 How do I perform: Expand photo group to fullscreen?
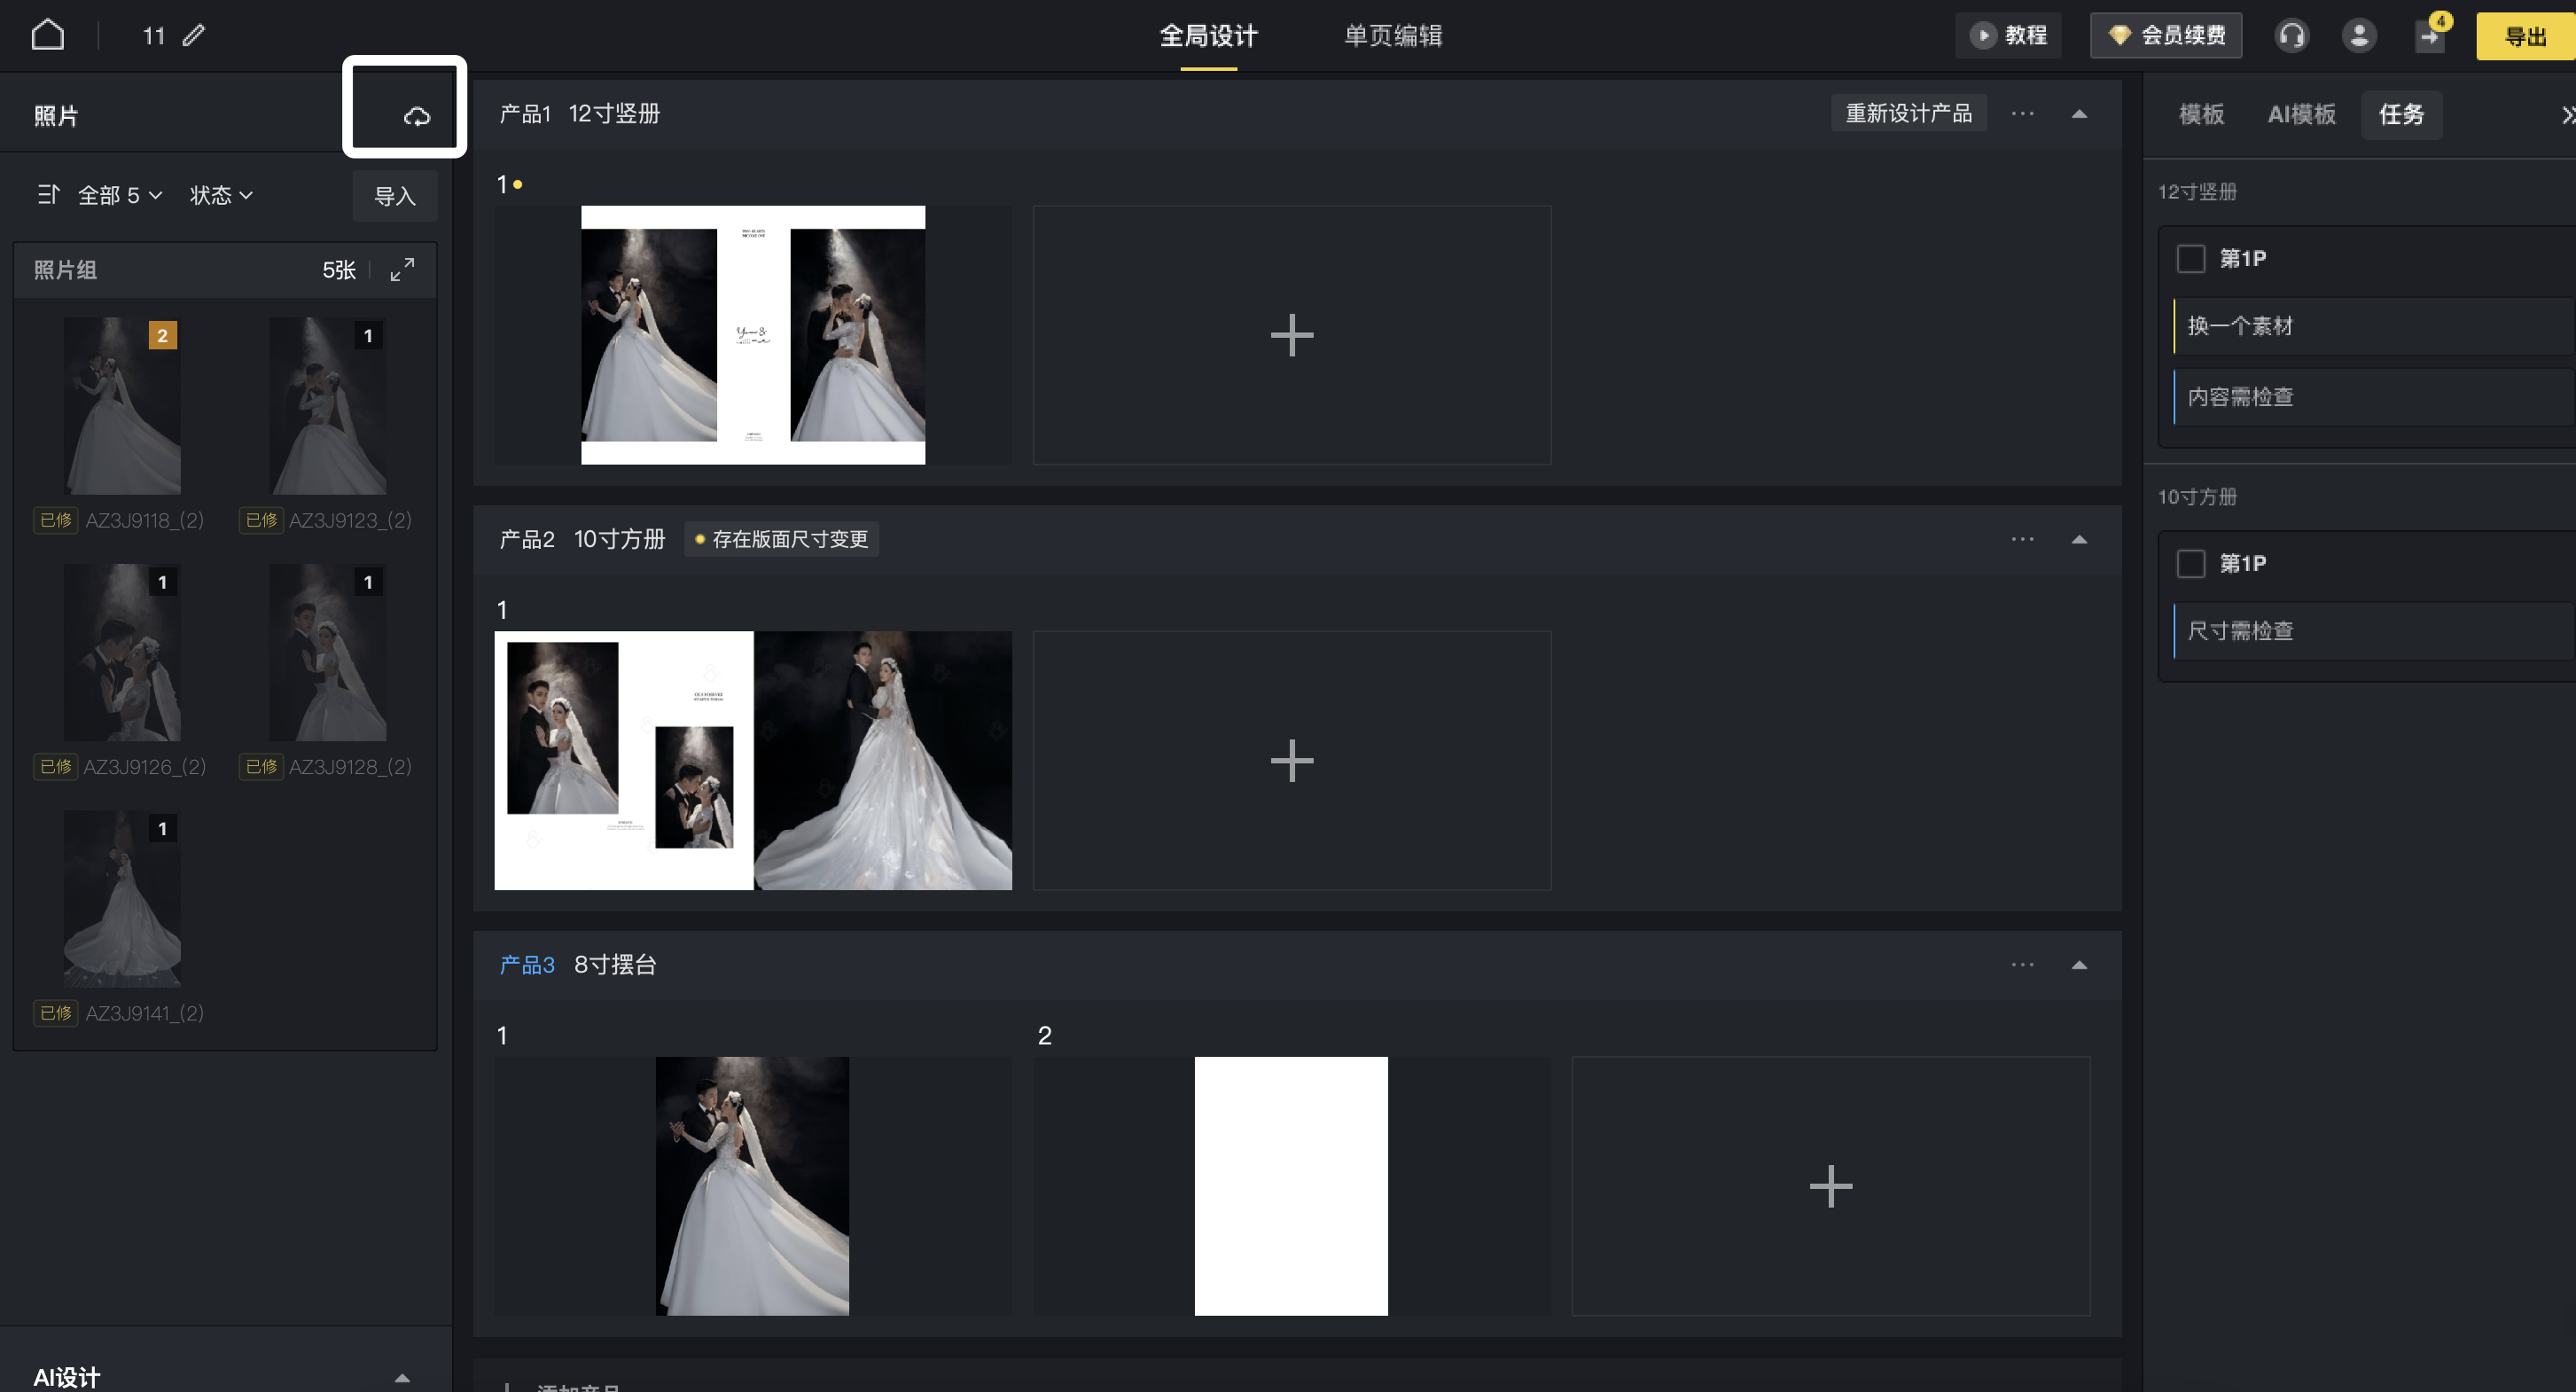click(402, 269)
